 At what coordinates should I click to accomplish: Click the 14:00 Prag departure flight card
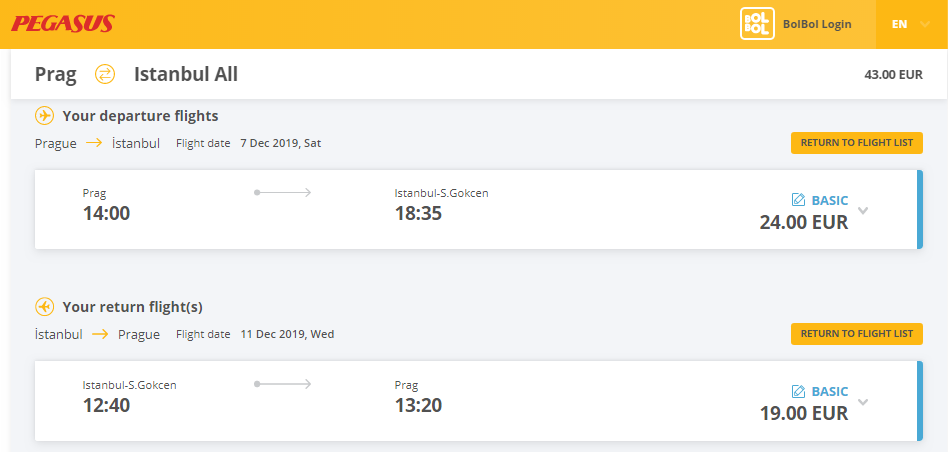point(479,209)
